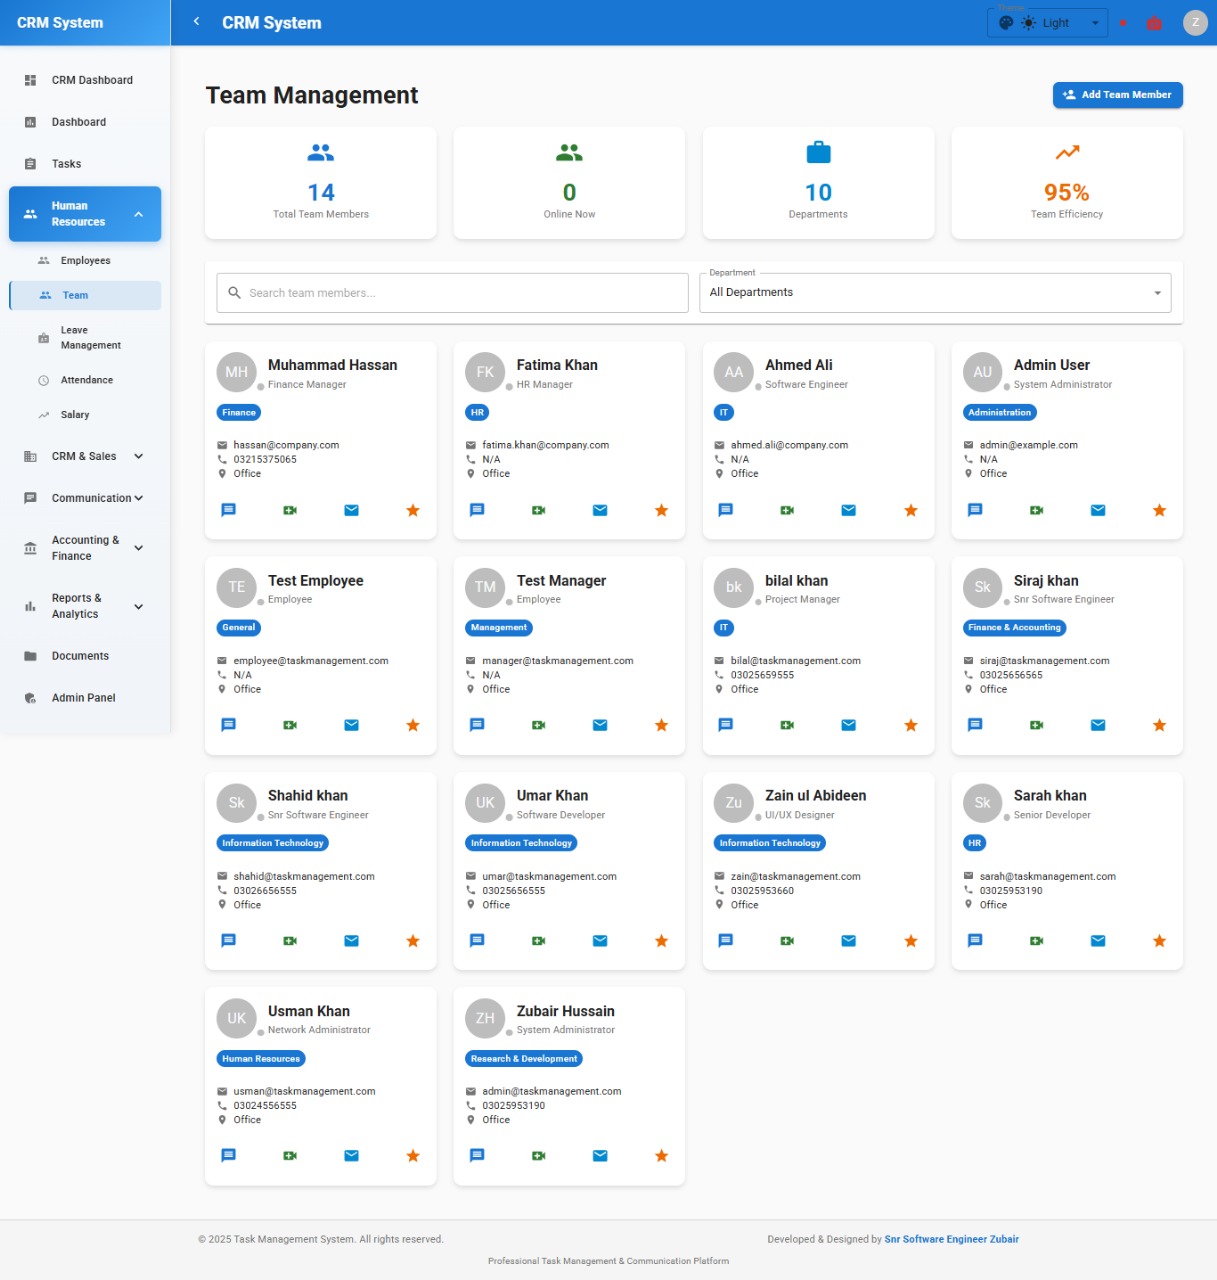Open the Theme Light dropdown
The width and height of the screenshot is (1217, 1280).
pos(1047,23)
